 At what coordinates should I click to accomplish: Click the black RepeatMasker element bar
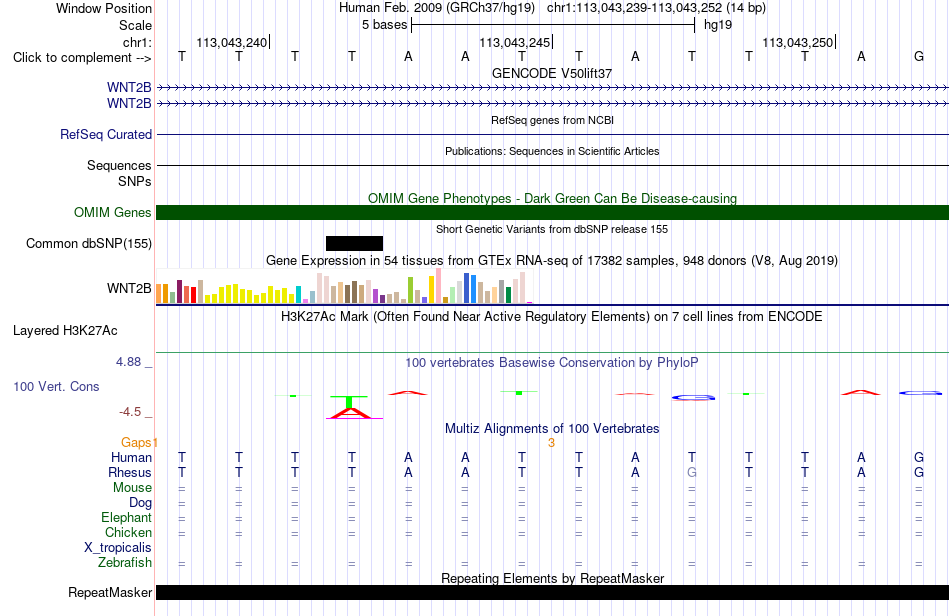pyautogui.click(x=553, y=592)
